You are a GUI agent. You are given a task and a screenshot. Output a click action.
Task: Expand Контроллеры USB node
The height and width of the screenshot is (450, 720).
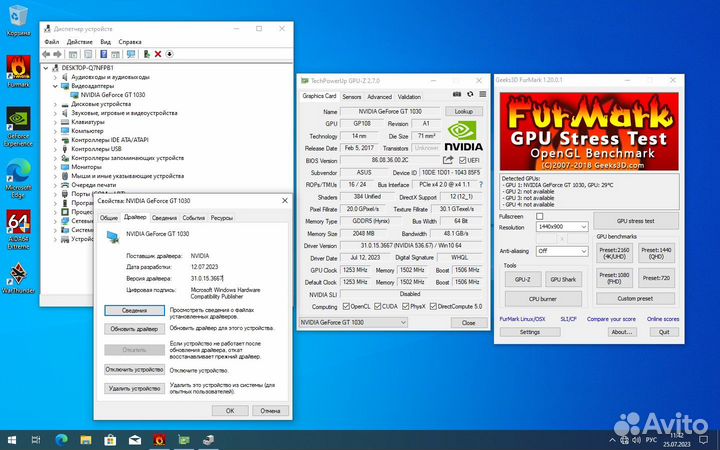click(55, 149)
